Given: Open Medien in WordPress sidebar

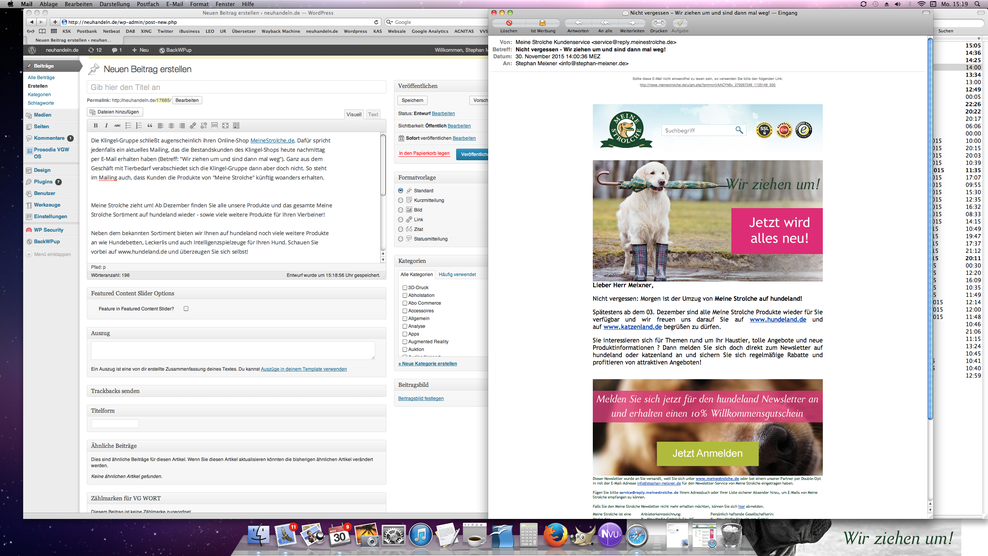Looking at the screenshot, I should tap(43, 115).
